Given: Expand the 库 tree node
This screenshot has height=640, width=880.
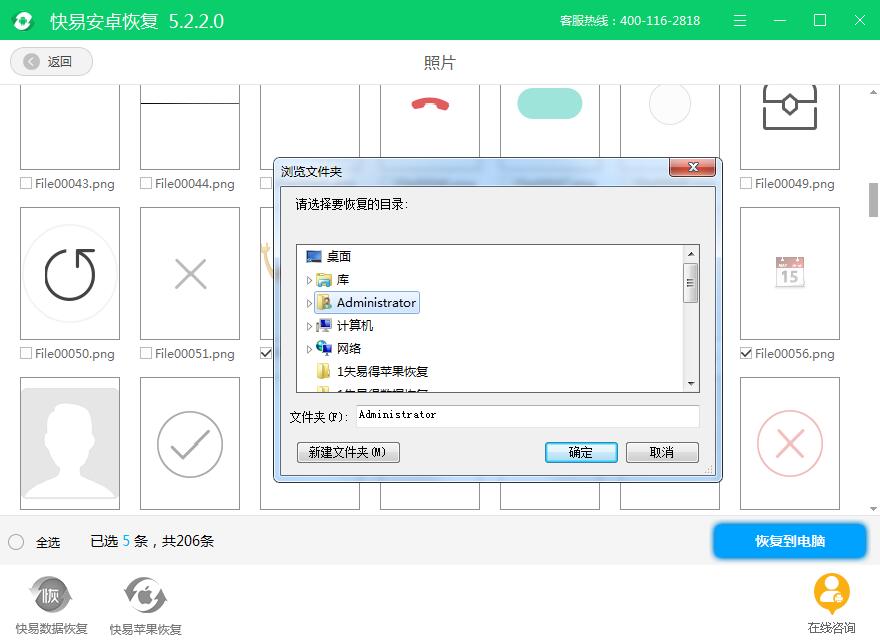Looking at the screenshot, I should (309, 280).
